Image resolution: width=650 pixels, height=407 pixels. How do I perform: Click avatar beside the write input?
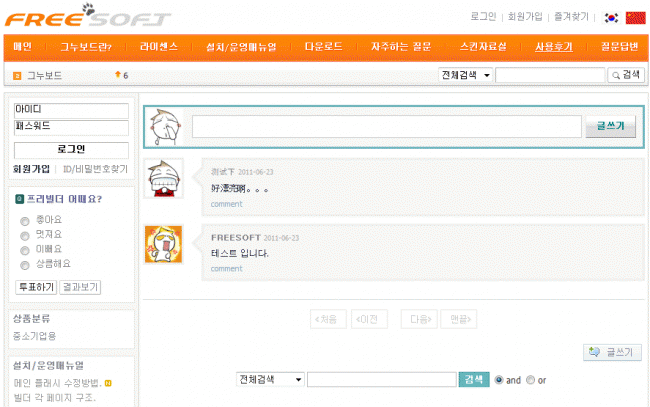point(165,127)
